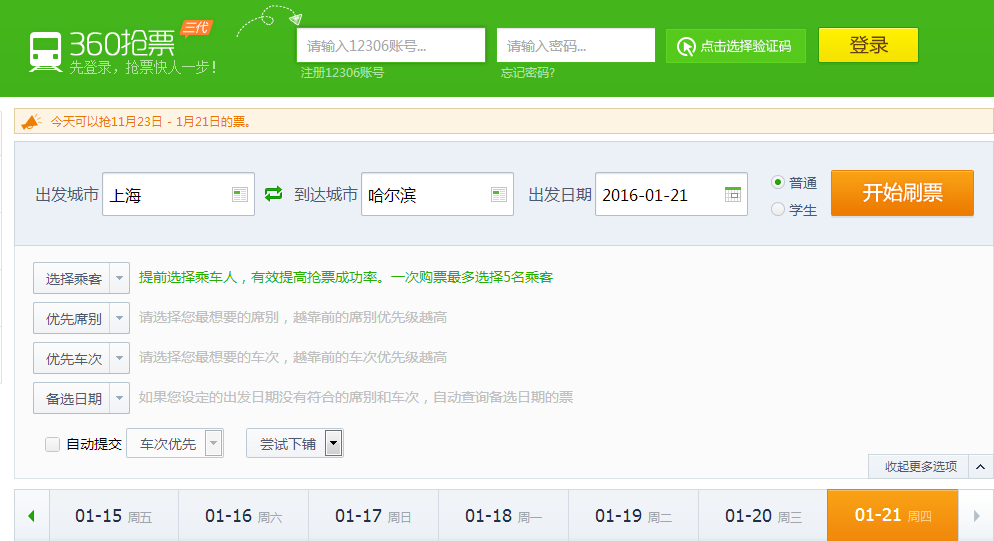Click the collapse chevron beside 收起更多选项
The width and height of the screenshot is (994, 541).
click(x=980, y=467)
